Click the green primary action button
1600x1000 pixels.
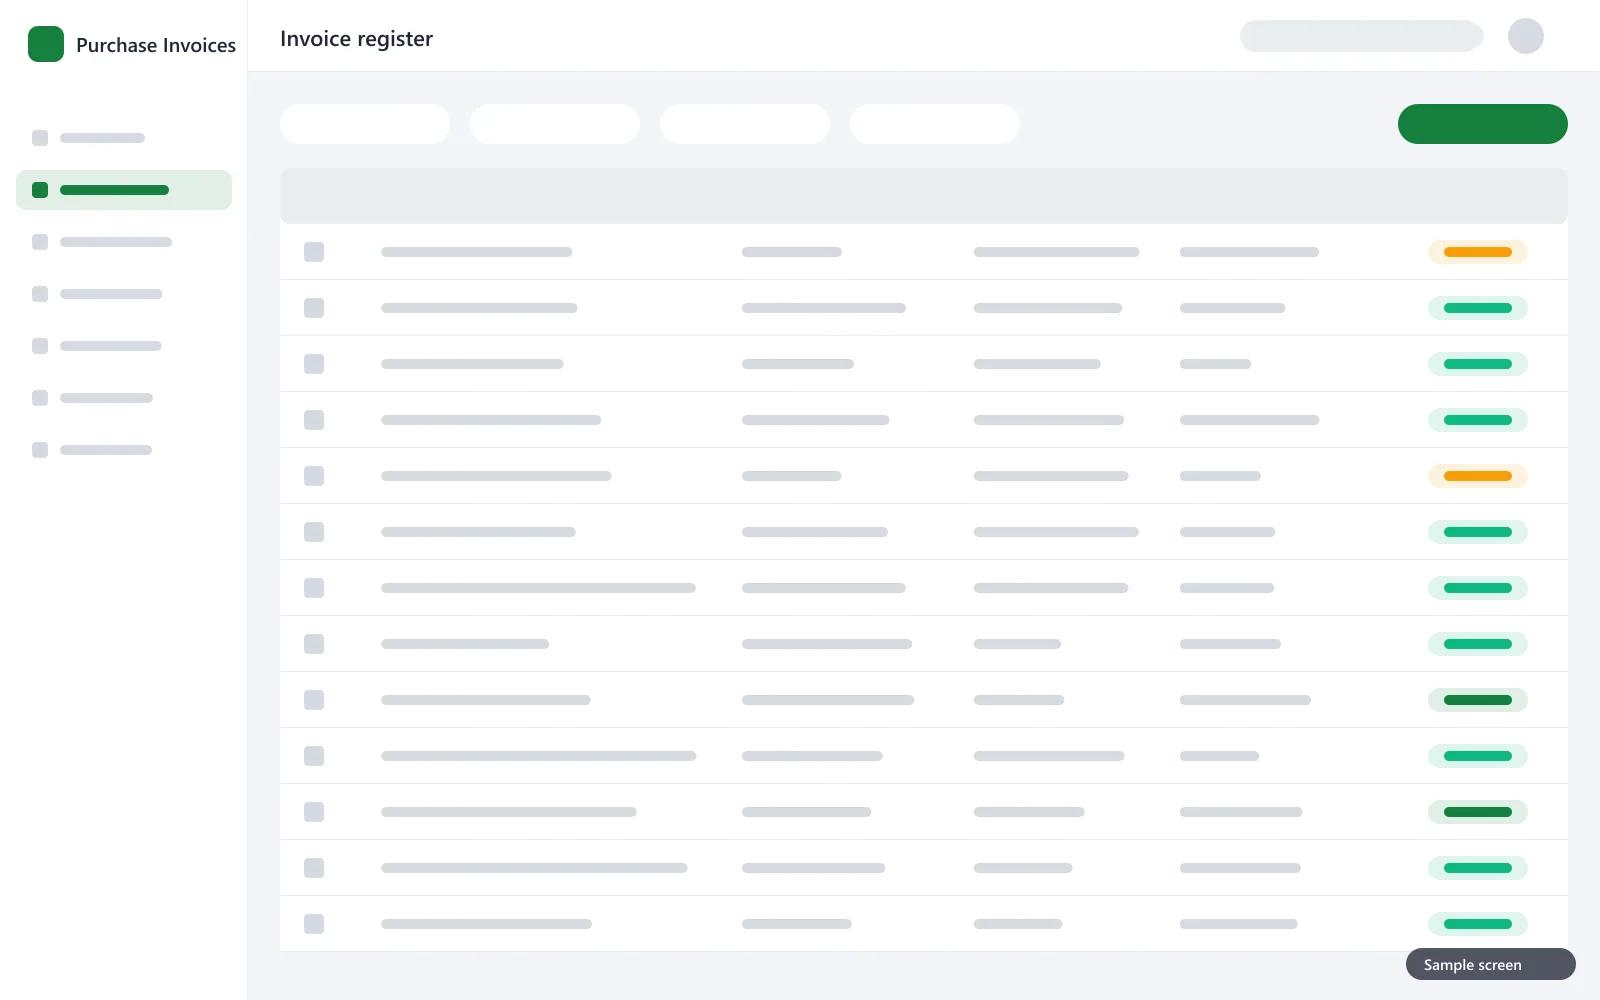coord(1483,124)
